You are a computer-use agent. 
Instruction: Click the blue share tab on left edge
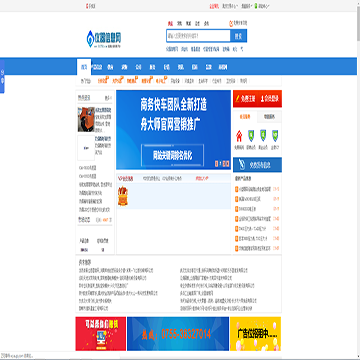click(2, 76)
